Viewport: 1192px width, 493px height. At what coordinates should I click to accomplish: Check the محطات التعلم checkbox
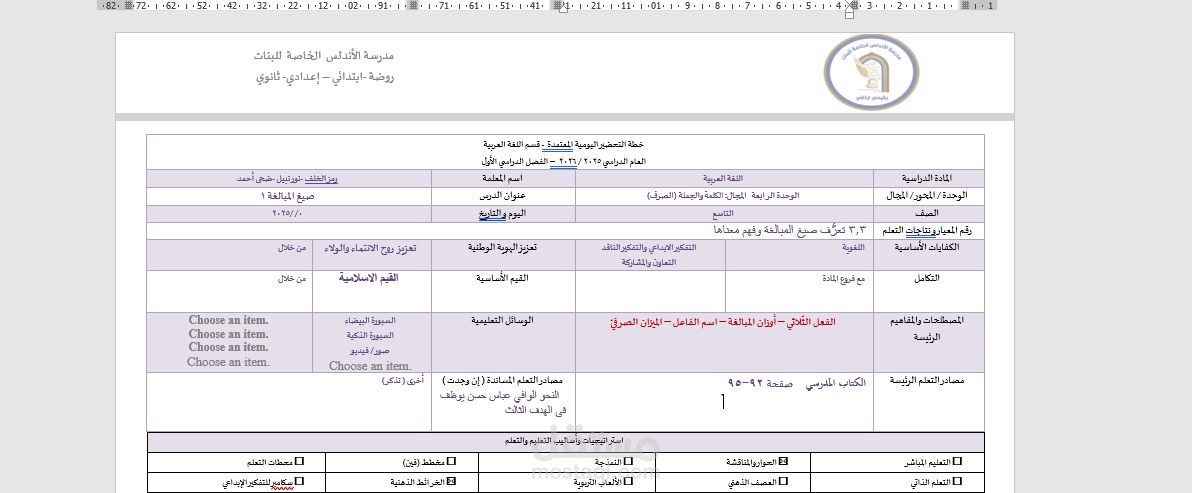(x=300, y=461)
